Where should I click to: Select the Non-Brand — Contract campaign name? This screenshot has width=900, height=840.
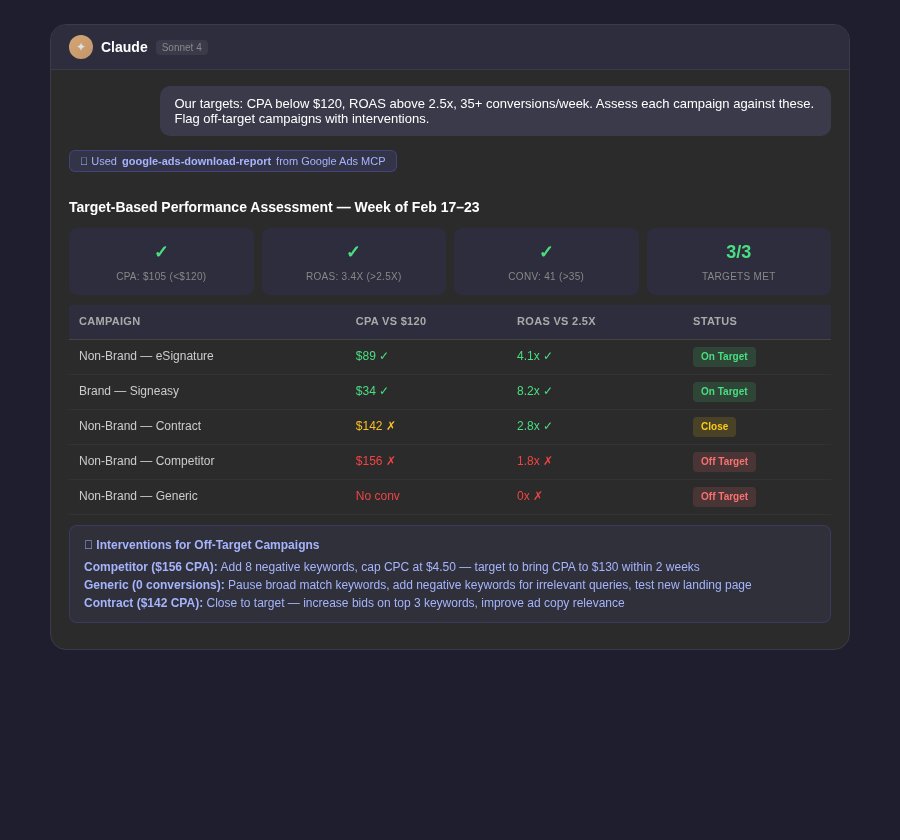(140, 426)
